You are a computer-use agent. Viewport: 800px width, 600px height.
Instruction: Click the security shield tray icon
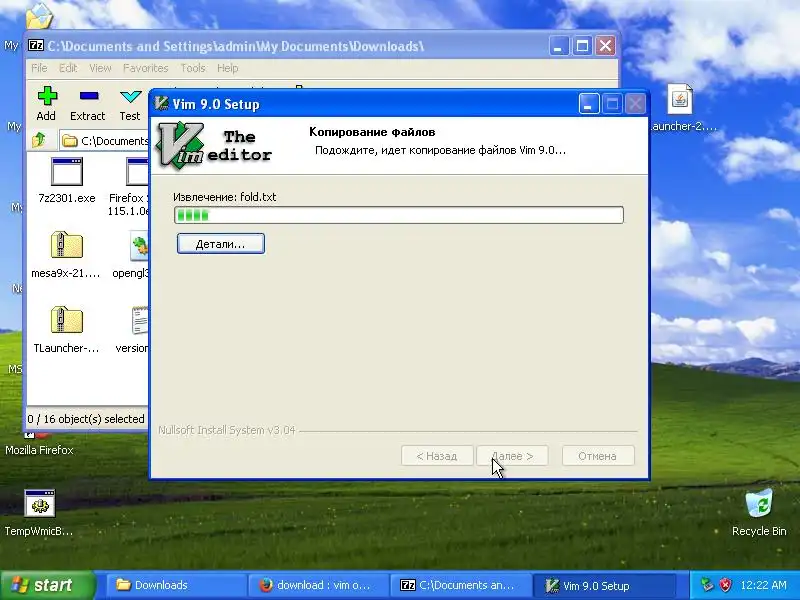pos(726,585)
